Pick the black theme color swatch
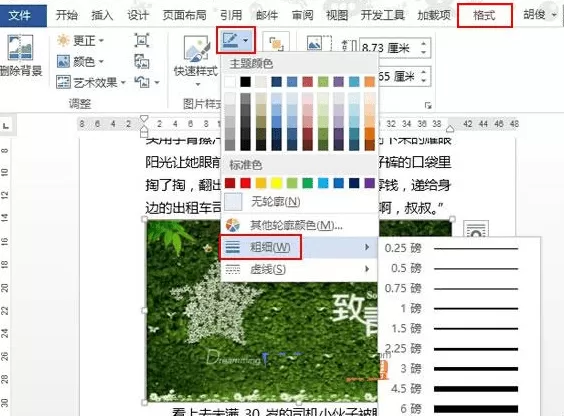Image resolution: width=564 pixels, height=416 pixels. click(245, 82)
